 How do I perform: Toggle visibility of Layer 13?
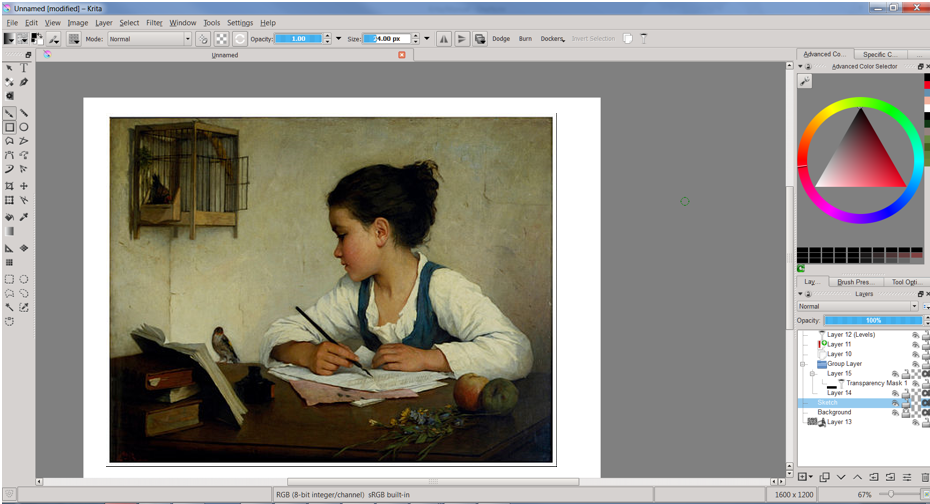point(915,422)
